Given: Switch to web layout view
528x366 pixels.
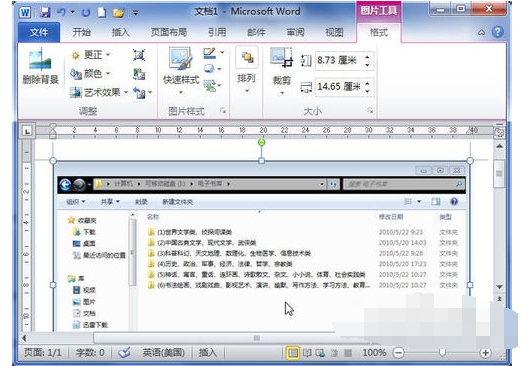Looking at the screenshot, I should point(320,353).
